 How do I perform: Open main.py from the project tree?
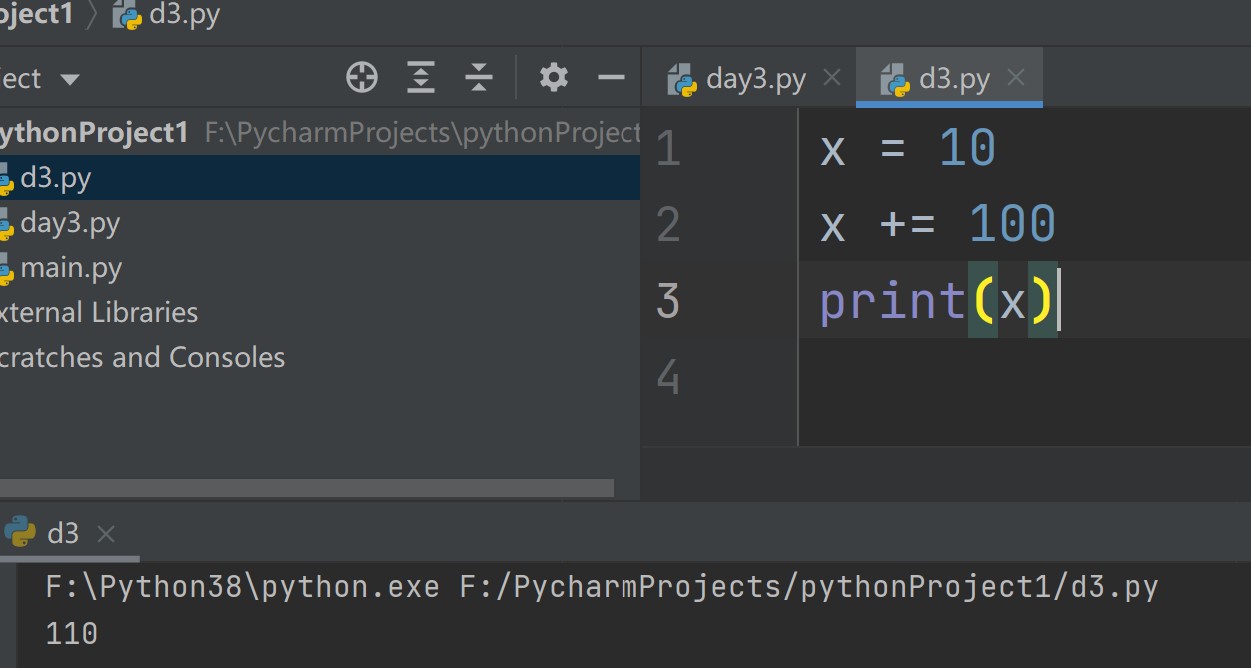[x=70, y=268]
